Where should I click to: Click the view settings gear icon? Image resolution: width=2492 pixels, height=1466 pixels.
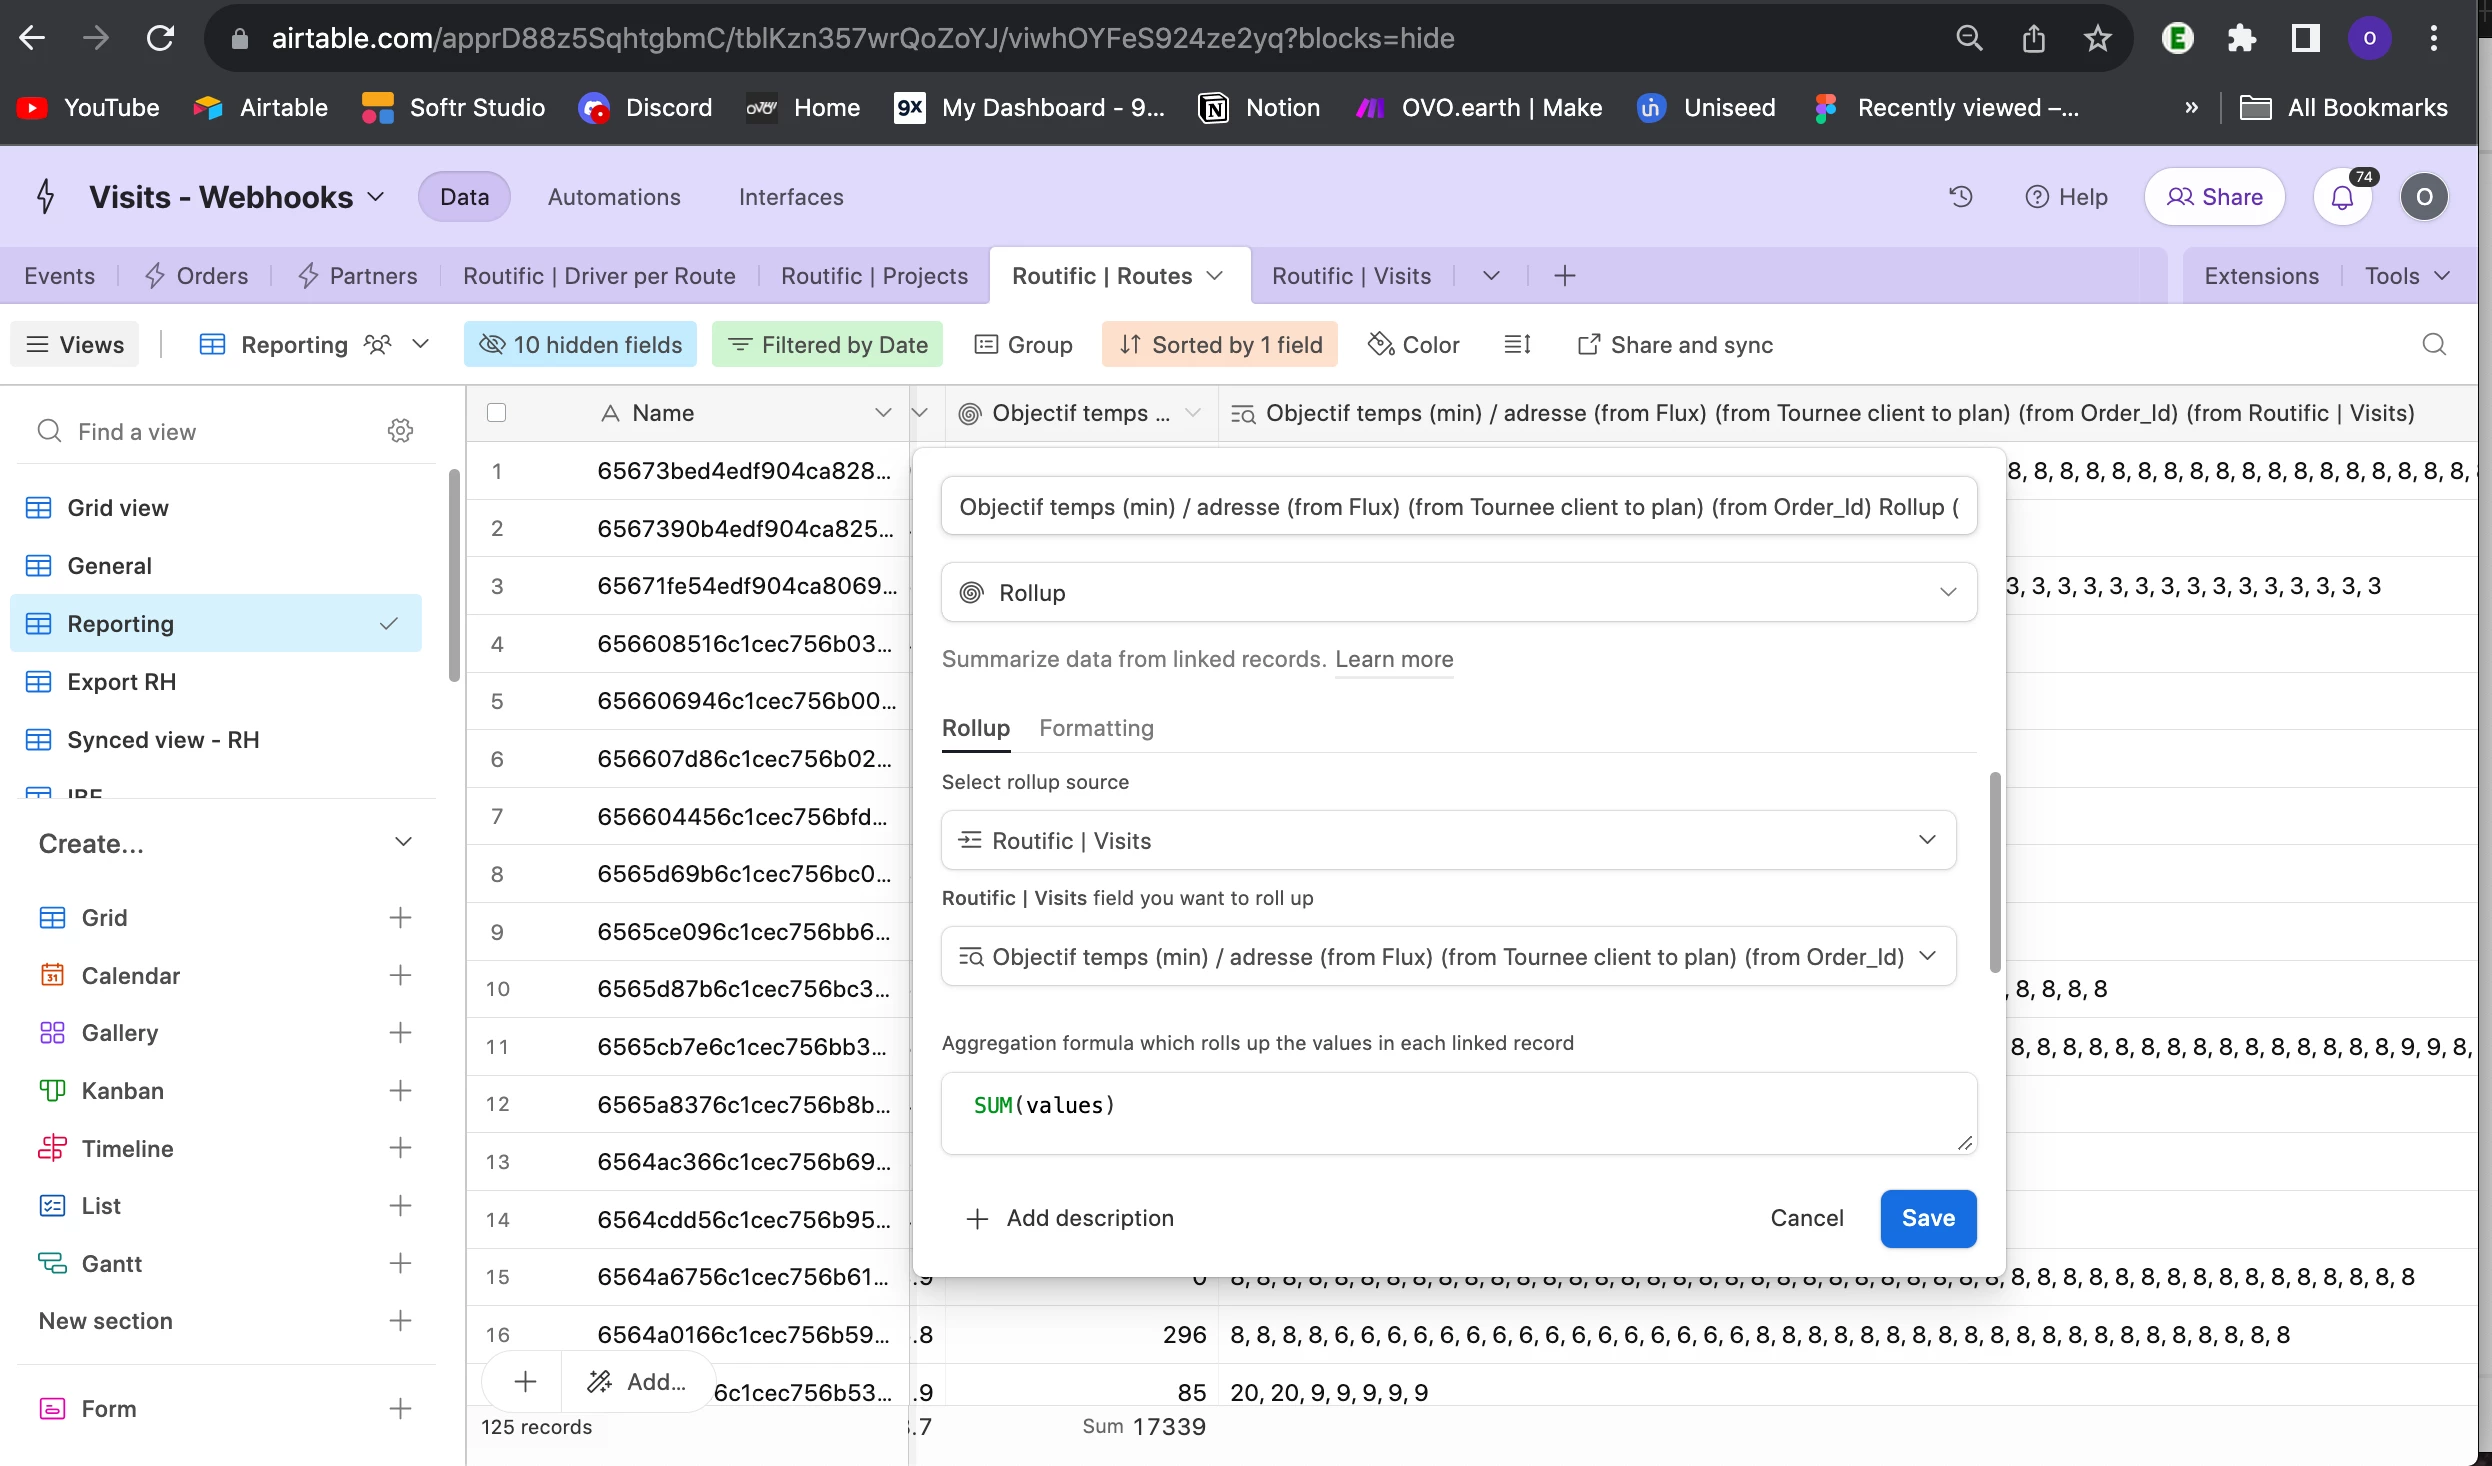(x=400, y=431)
